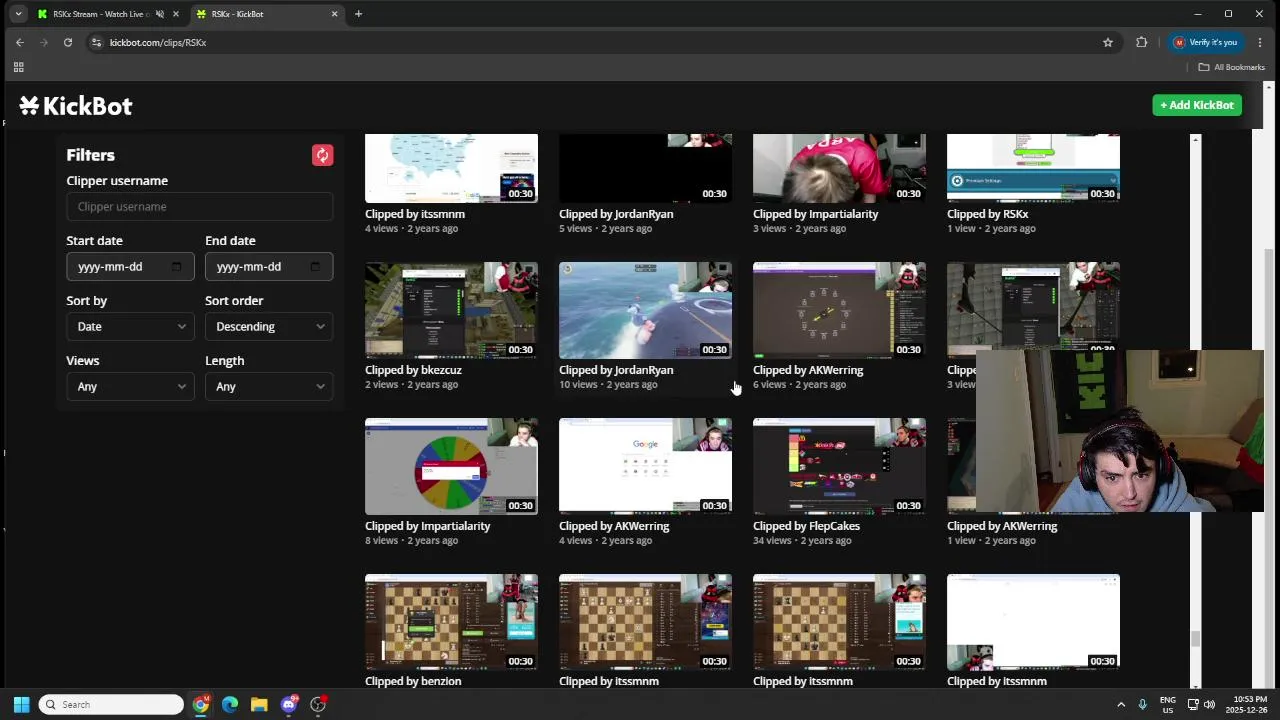Click the inner clips list scrollbar thumb
Screen dimensions: 1280x720
pyautogui.click(x=1195, y=638)
